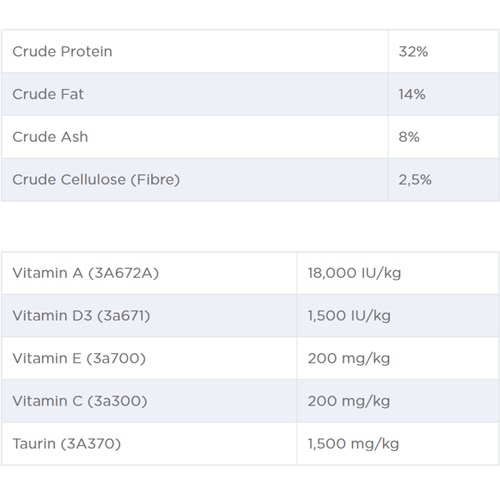The width and height of the screenshot is (500, 500).
Task: Click the 18,000 IU/kg value
Action: pos(354,273)
